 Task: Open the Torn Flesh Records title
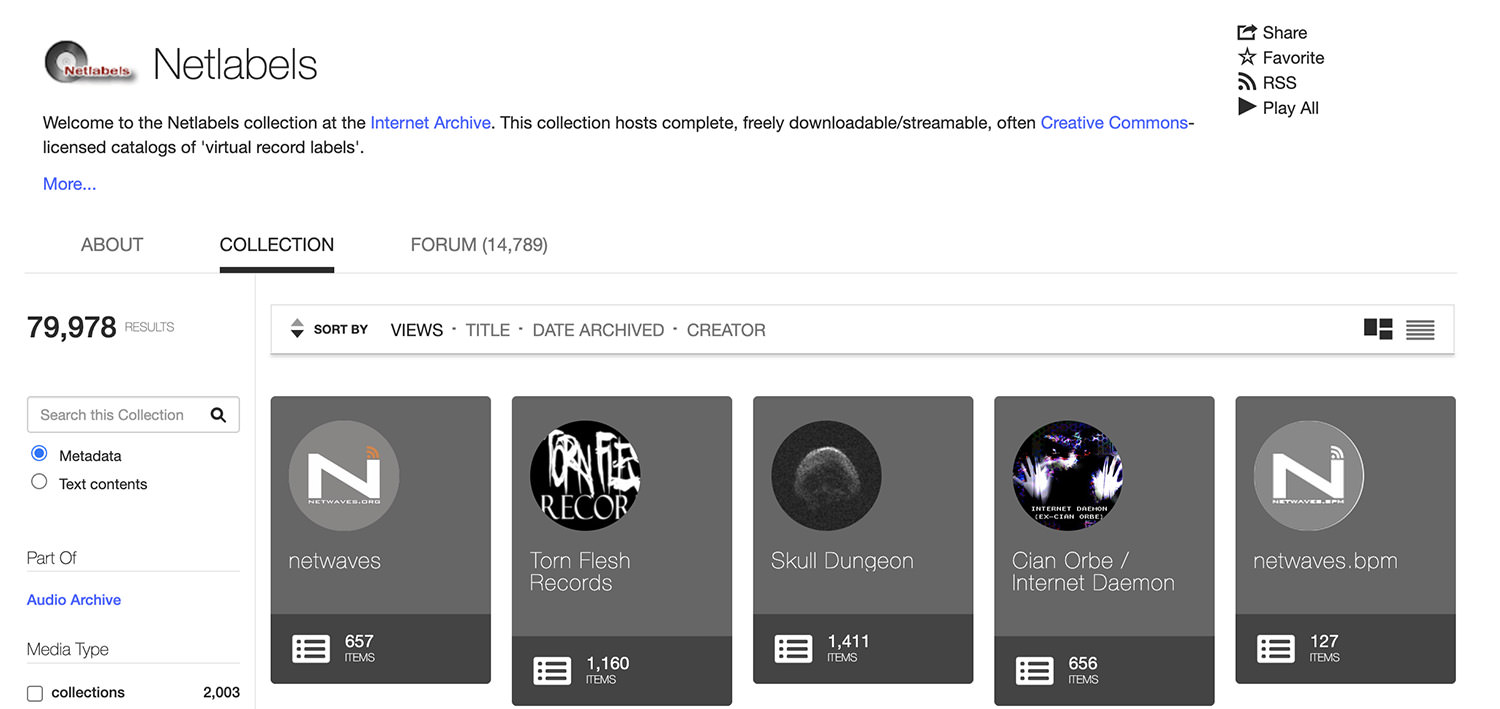pyautogui.click(x=580, y=572)
